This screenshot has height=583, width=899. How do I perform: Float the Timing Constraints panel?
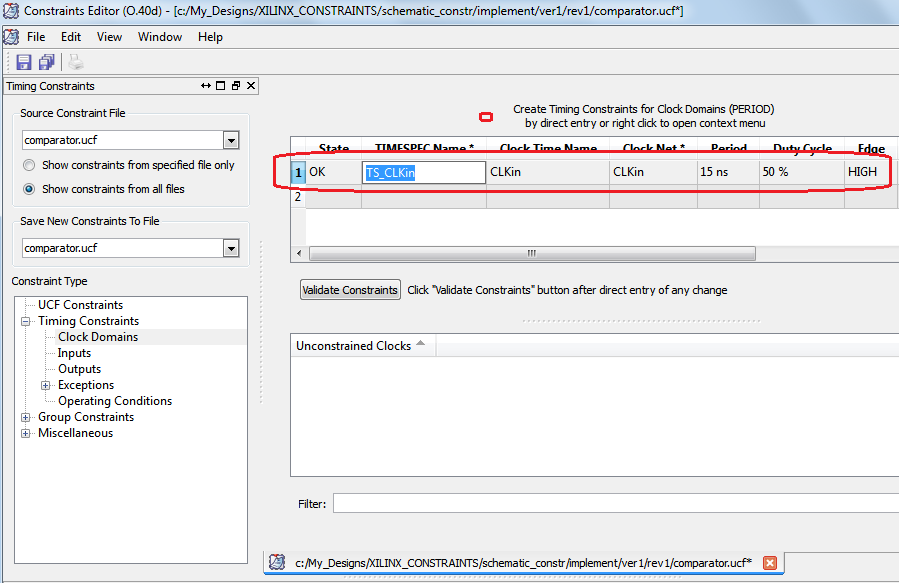[236, 86]
